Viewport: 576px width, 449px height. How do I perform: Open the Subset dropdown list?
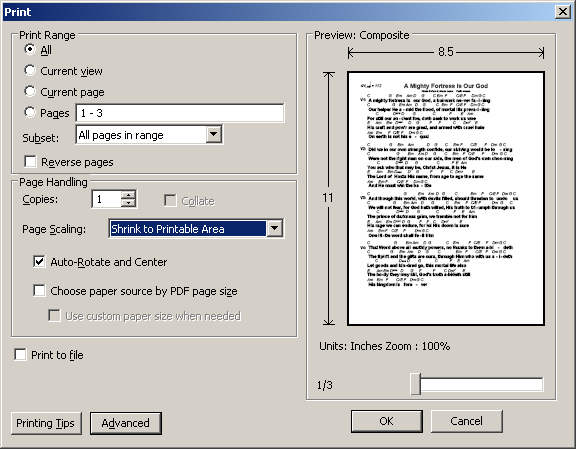(214, 134)
